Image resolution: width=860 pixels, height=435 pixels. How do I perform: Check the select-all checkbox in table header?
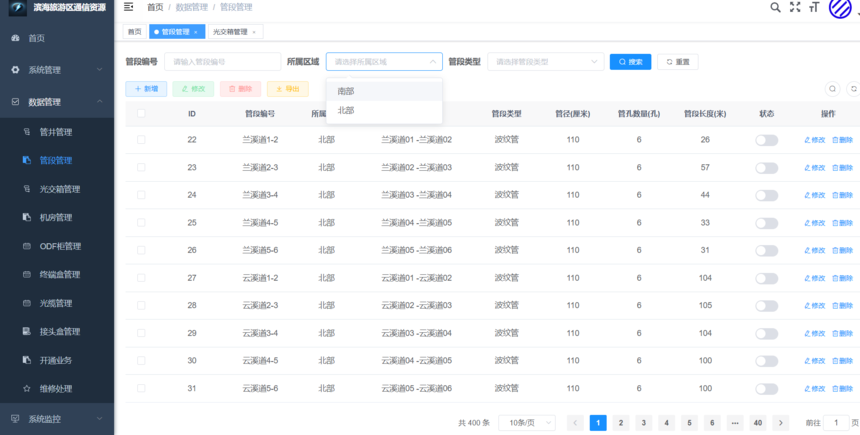point(141,114)
